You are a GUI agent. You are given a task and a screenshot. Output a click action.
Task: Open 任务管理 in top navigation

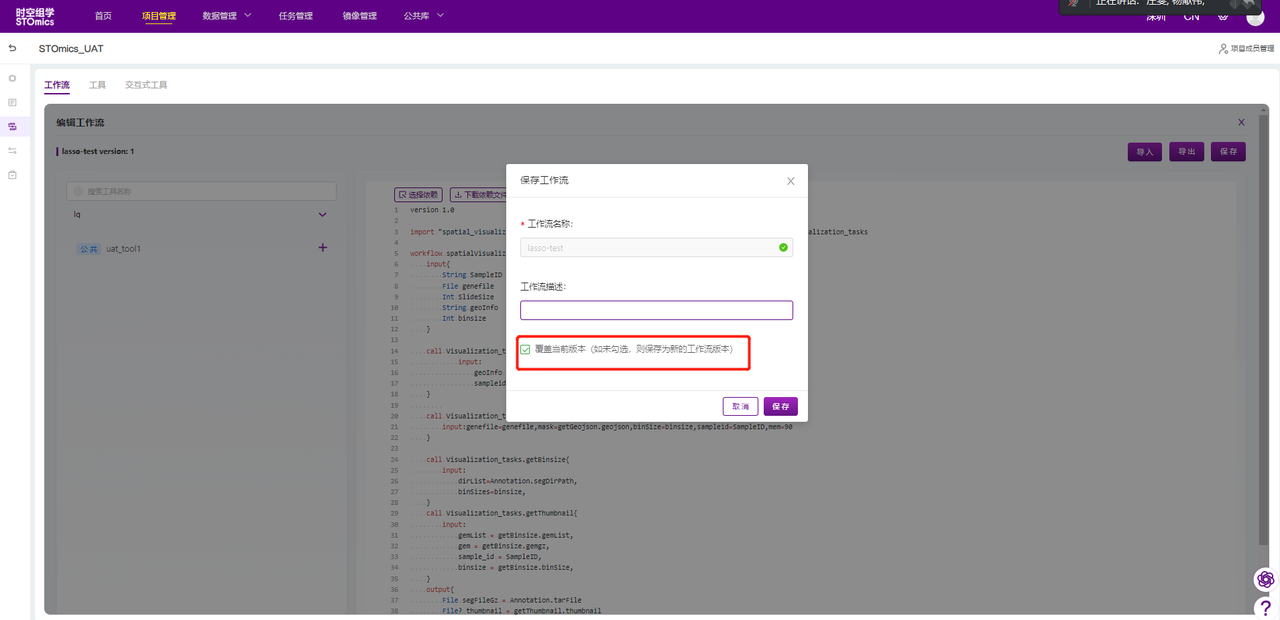(295, 16)
